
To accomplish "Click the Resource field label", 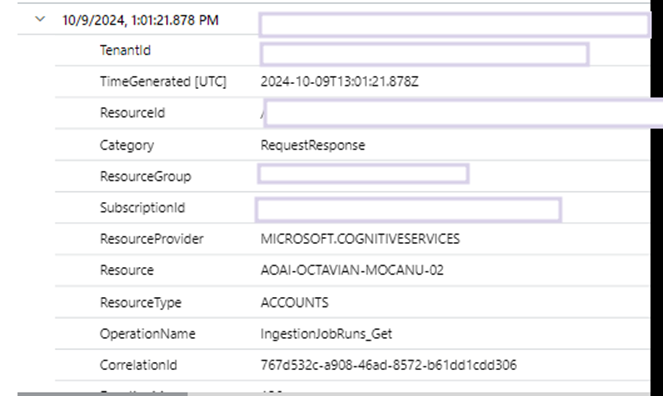I will (x=127, y=270).
